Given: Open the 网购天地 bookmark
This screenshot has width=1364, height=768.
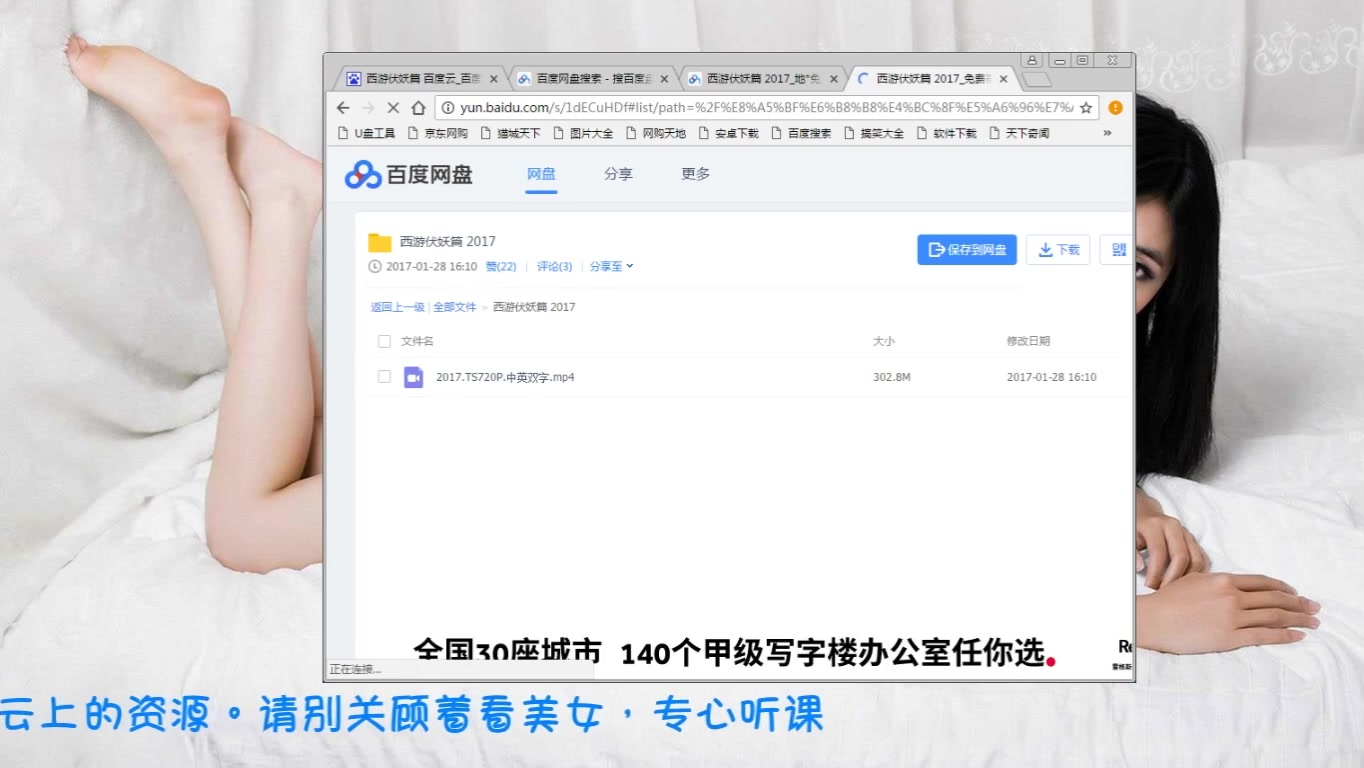Looking at the screenshot, I should coord(656,133).
